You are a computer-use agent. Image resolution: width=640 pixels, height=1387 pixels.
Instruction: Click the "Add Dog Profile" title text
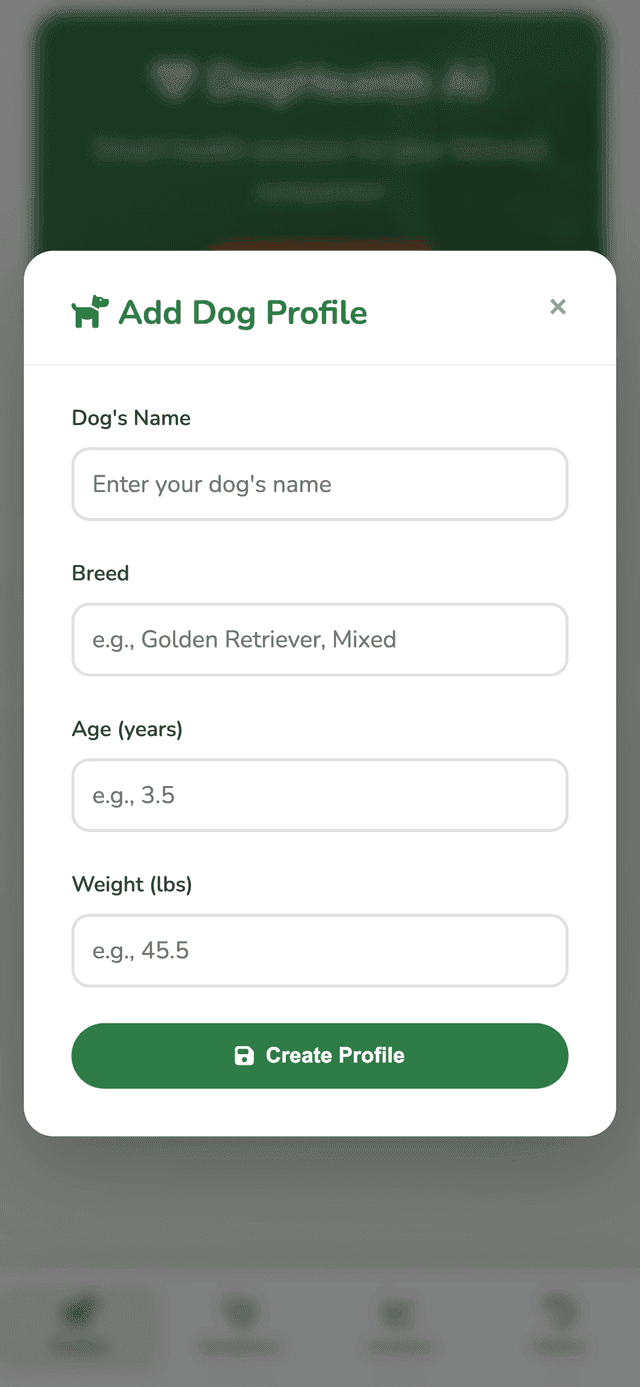[x=242, y=312]
